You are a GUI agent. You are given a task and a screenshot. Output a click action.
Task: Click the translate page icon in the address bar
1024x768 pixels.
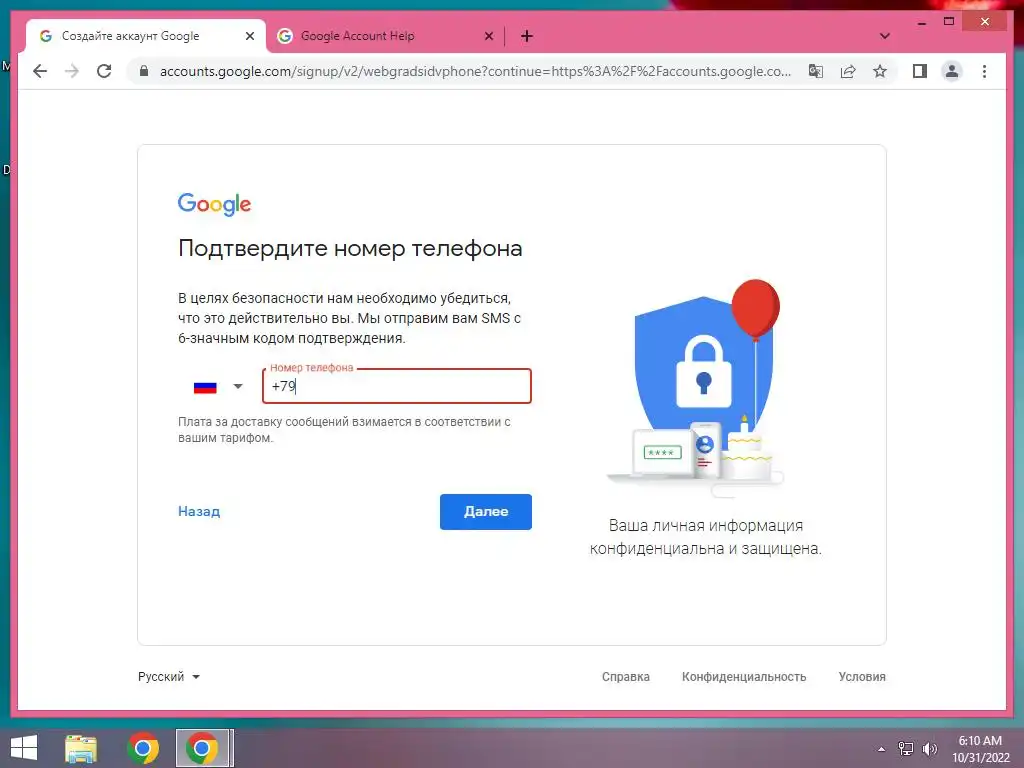point(816,71)
